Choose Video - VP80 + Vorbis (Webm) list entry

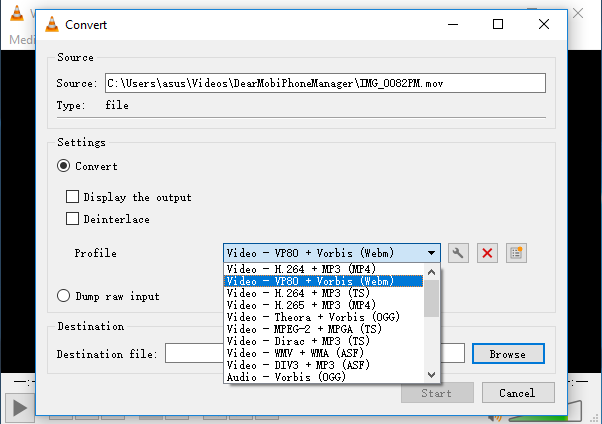pyautogui.click(x=324, y=281)
